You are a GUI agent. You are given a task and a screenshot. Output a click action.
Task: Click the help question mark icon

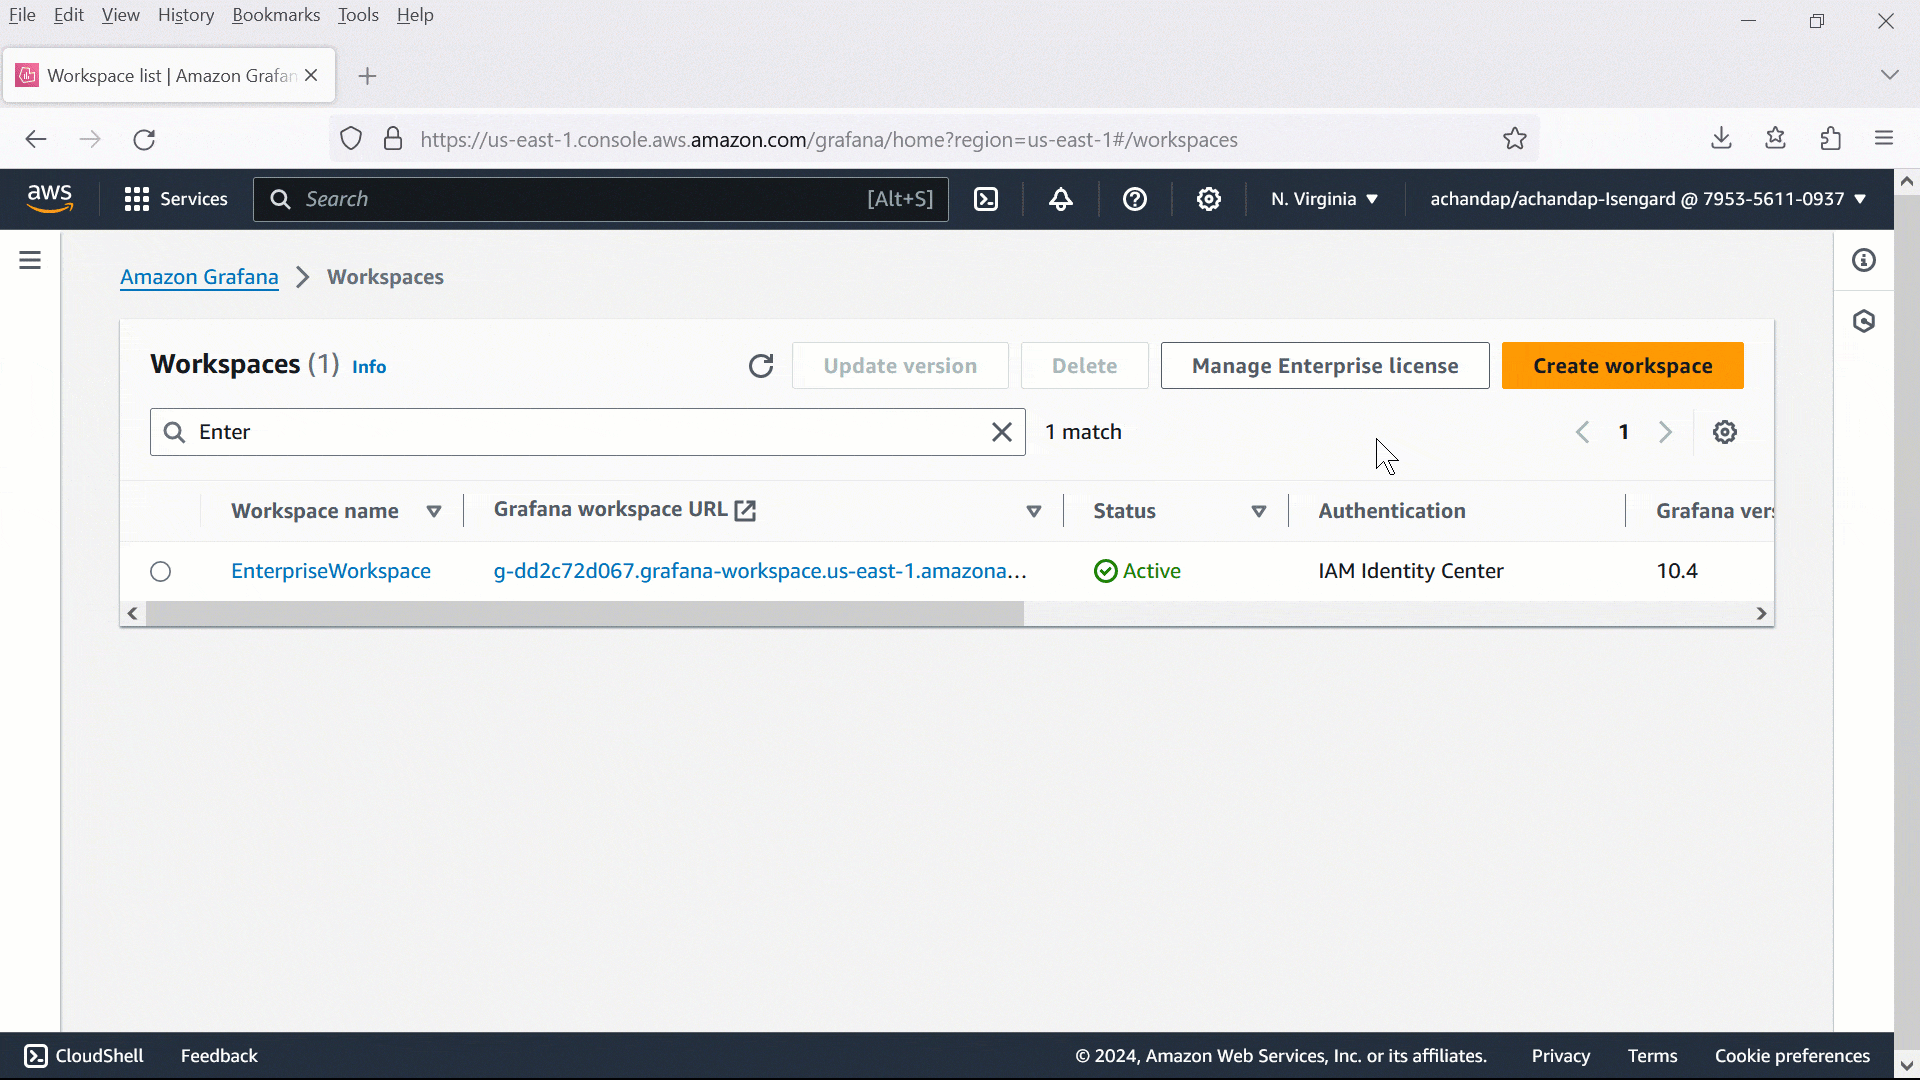pos(1134,199)
